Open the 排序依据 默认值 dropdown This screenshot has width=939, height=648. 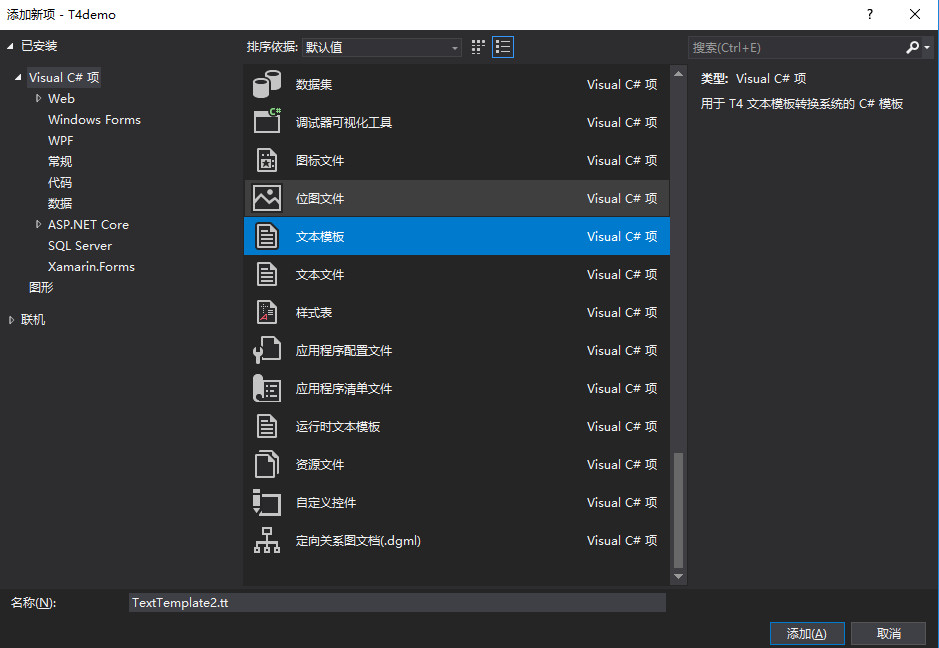(x=382, y=47)
